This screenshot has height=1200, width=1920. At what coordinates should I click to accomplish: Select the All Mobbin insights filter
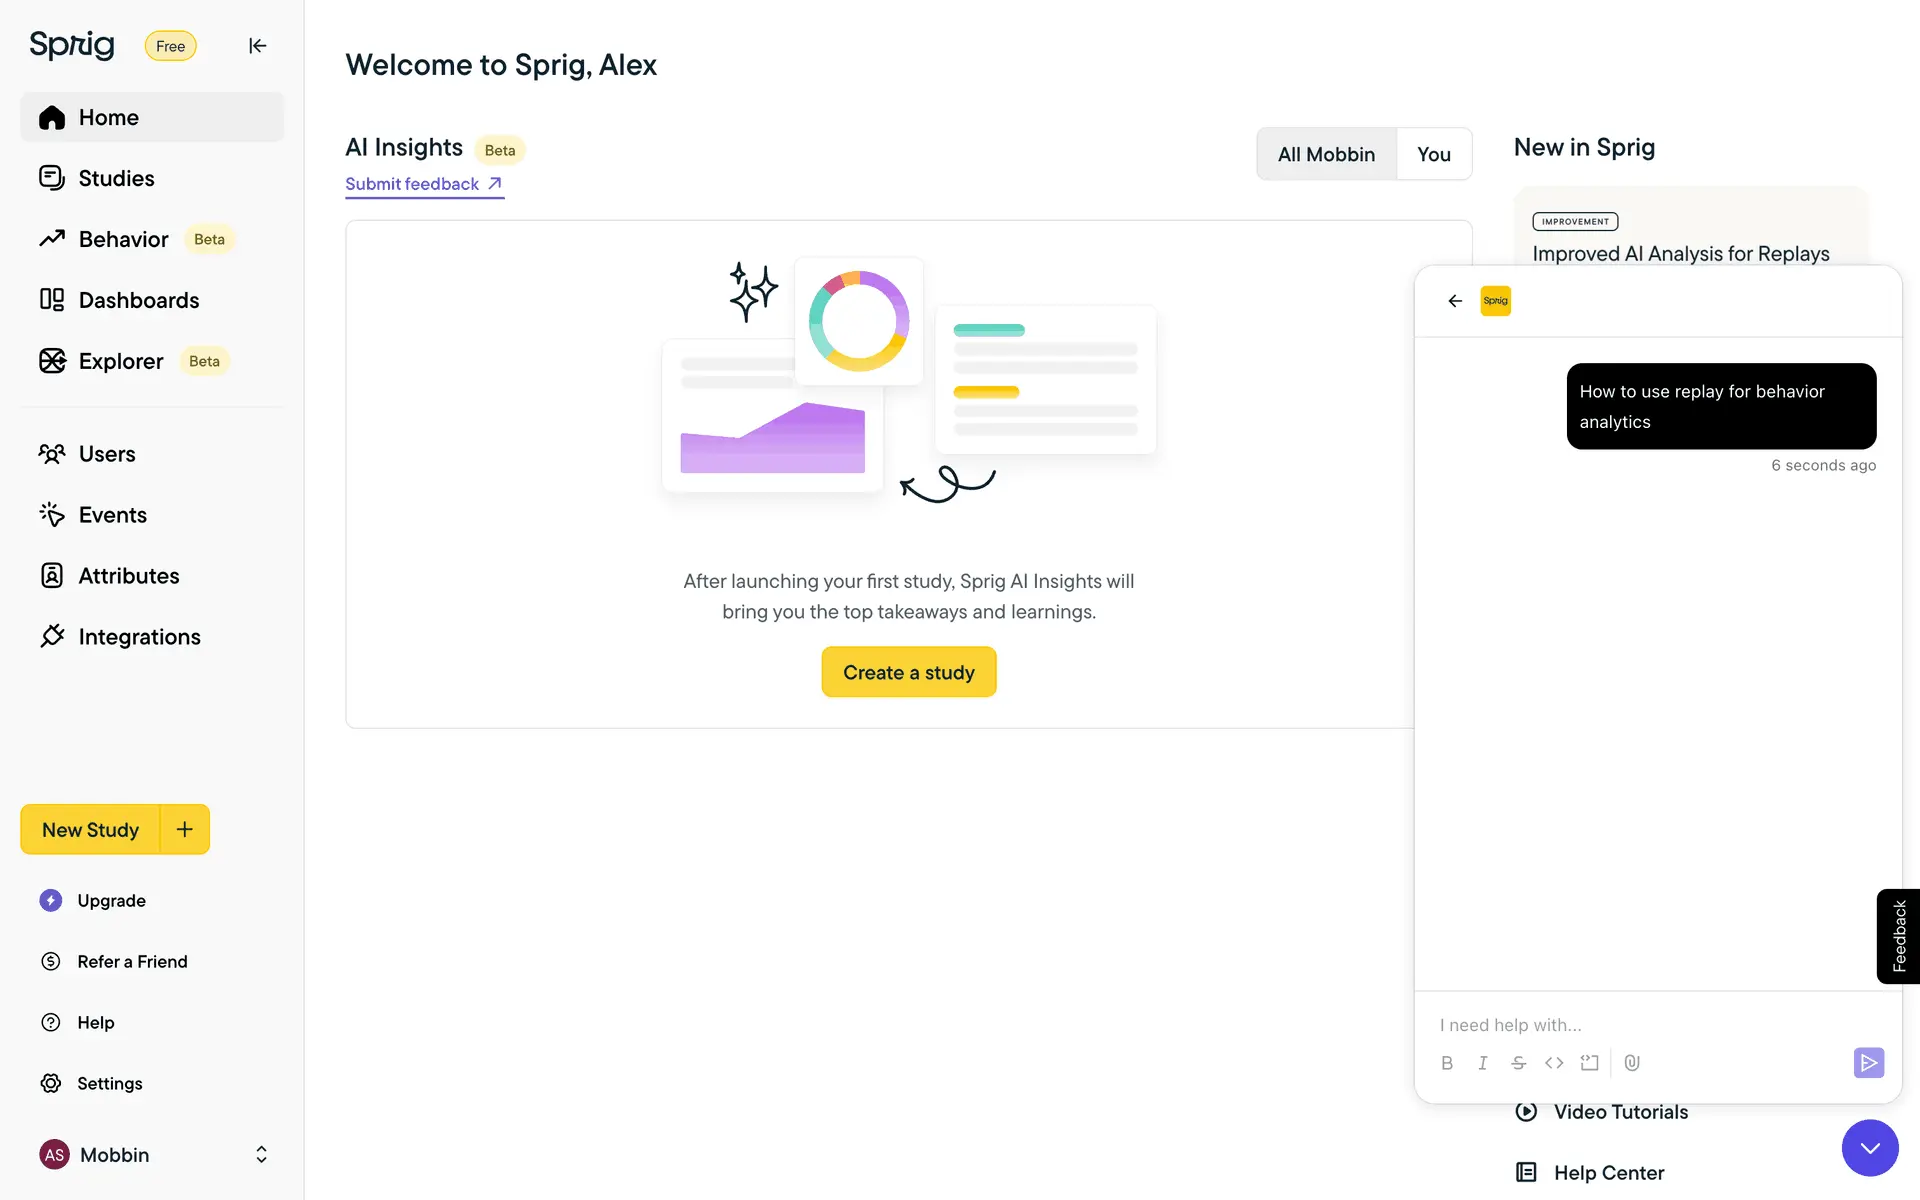[x=1326, y=154]
